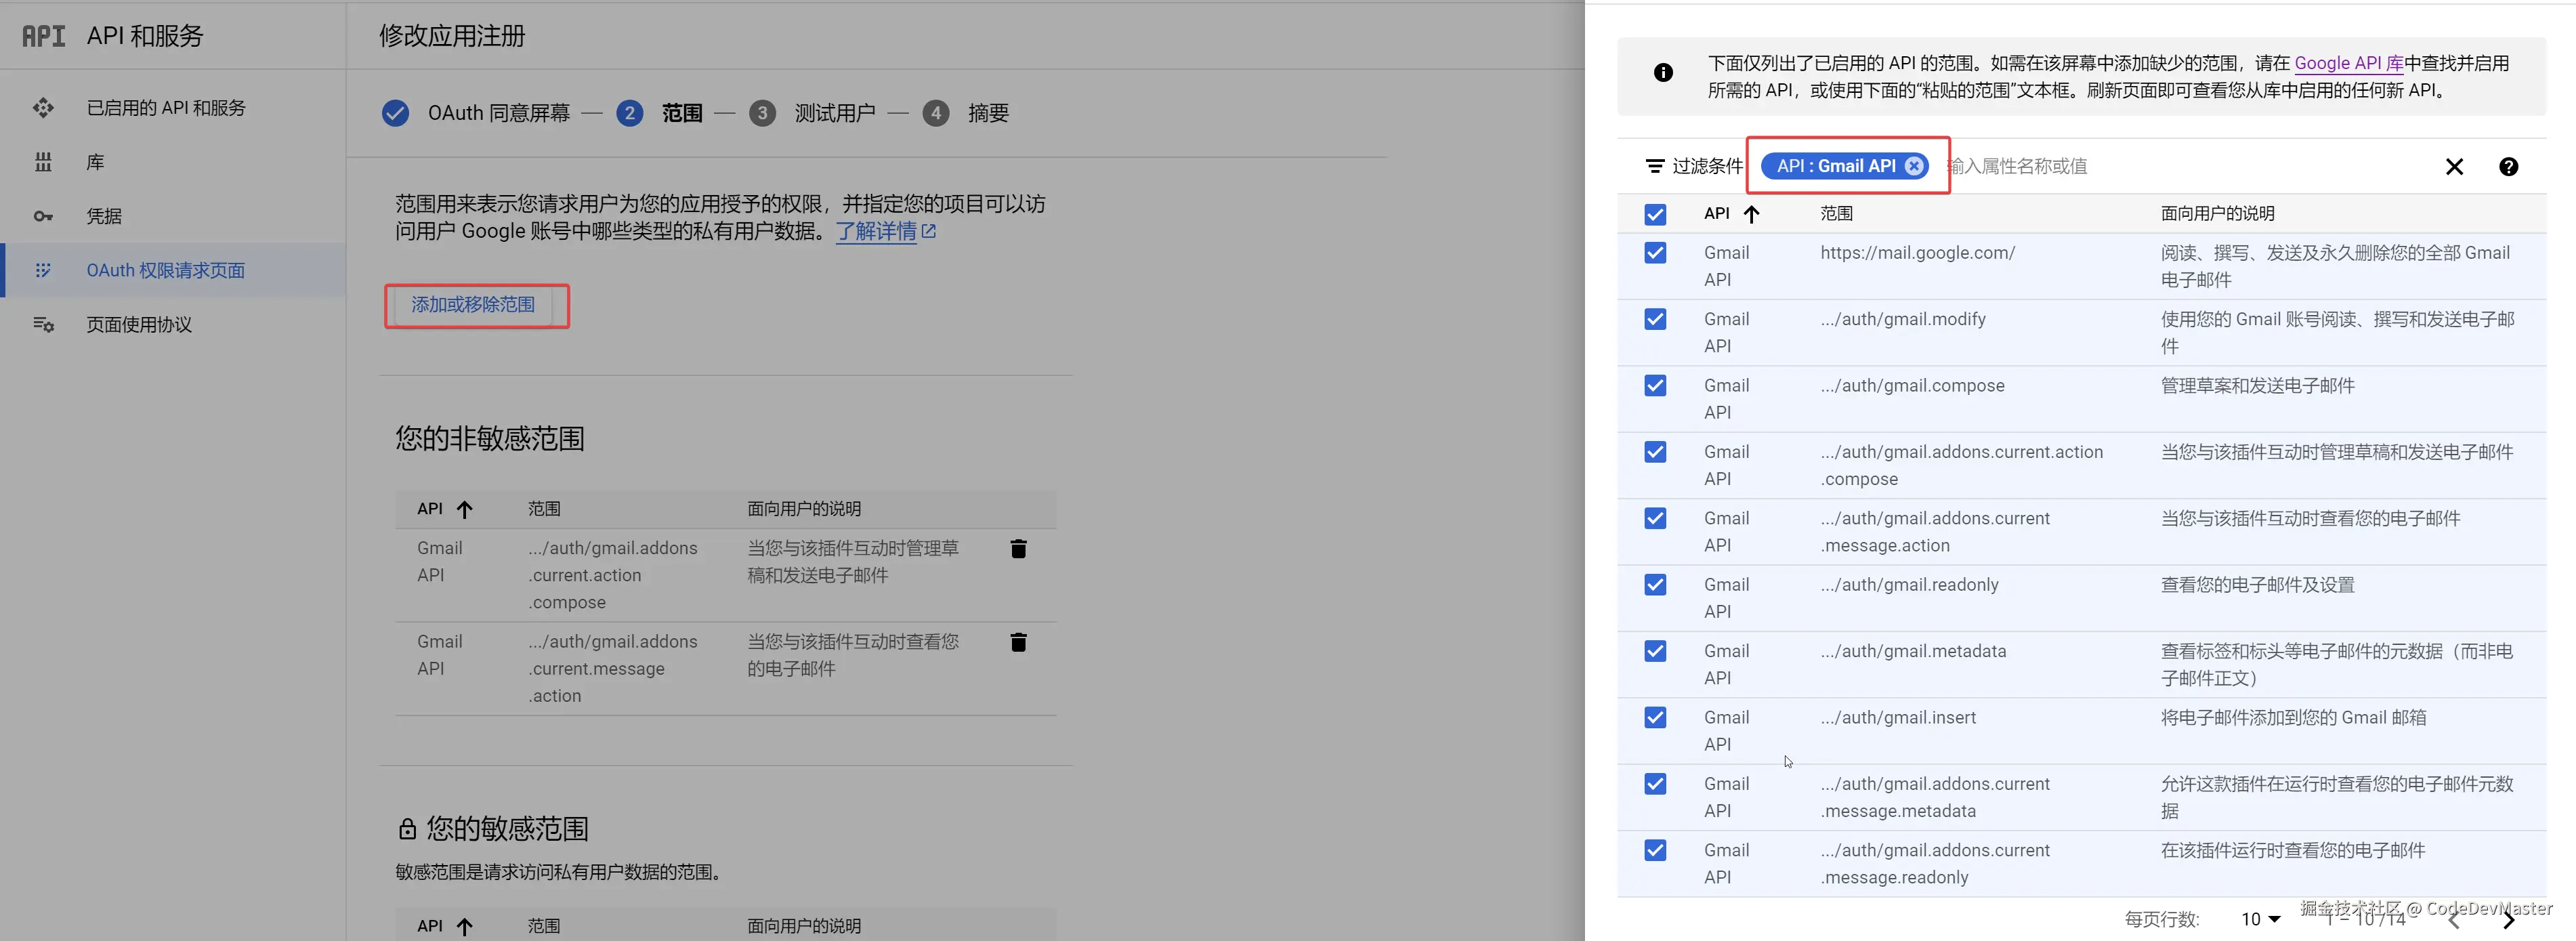
Task: Uncheck the gmail.insert scope checkbox
Action: tap(1655, 718)
